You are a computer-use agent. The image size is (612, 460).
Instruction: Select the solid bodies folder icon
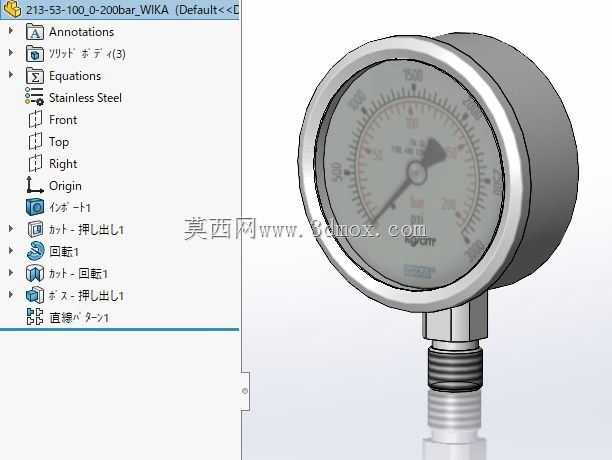tap(35, 54)
